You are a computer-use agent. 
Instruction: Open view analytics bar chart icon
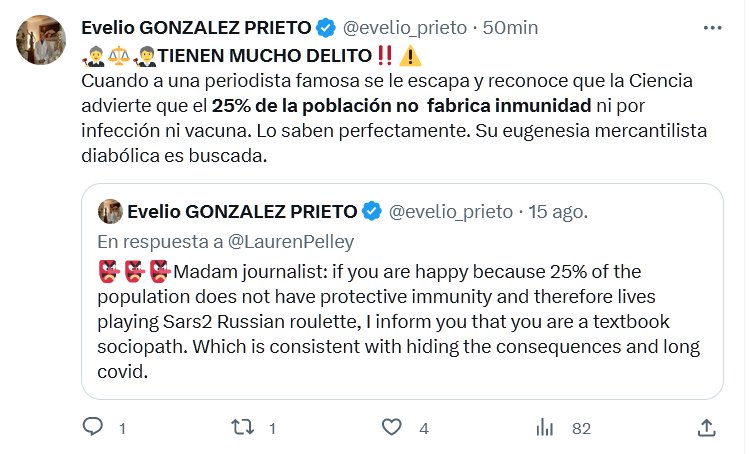pos(545,428)
